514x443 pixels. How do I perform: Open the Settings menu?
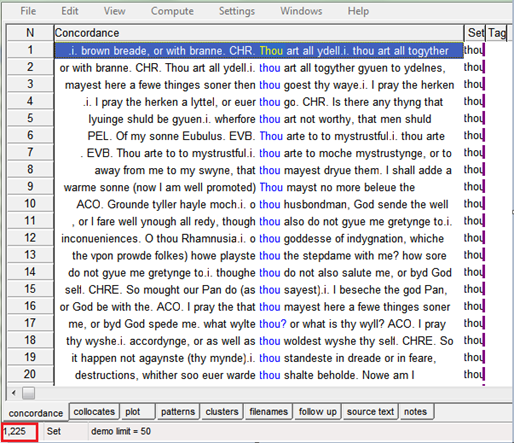(237, 11)
